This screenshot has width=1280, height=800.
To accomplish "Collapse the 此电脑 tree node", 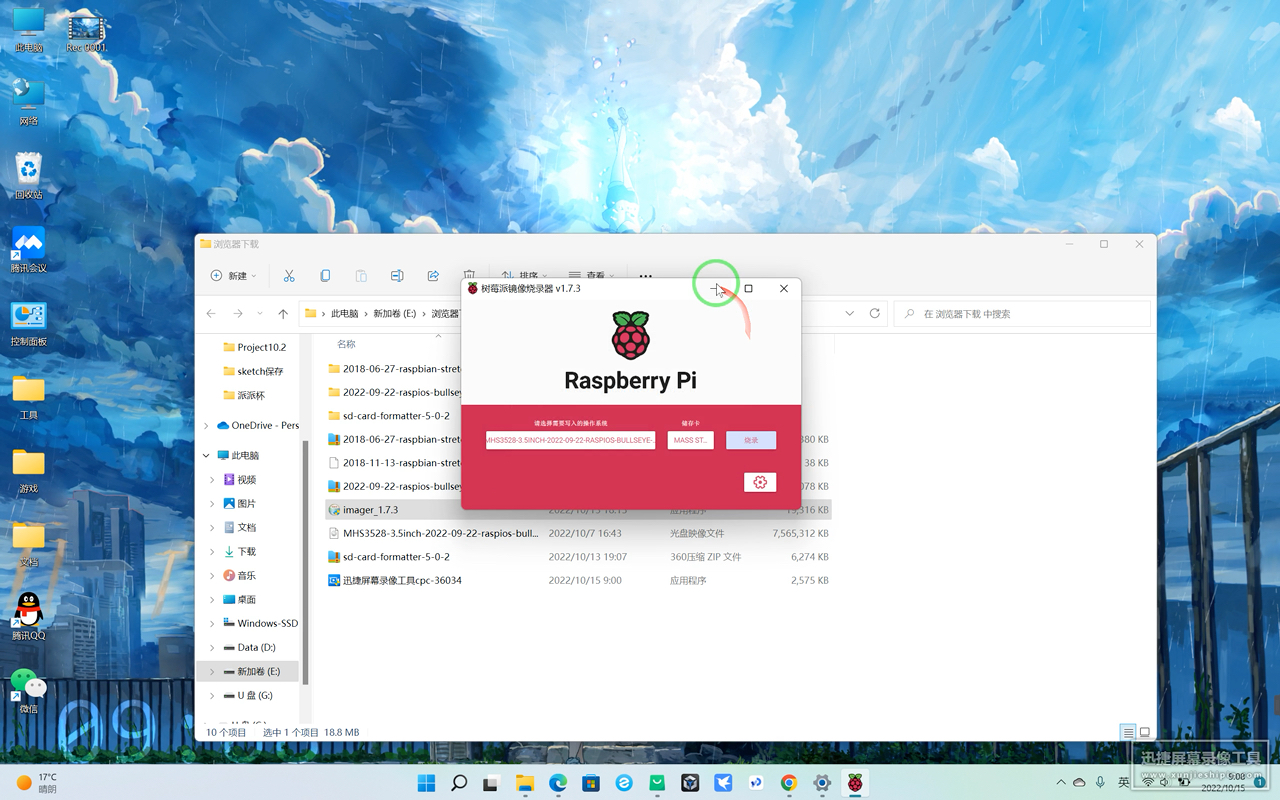I will click(207, 455).
